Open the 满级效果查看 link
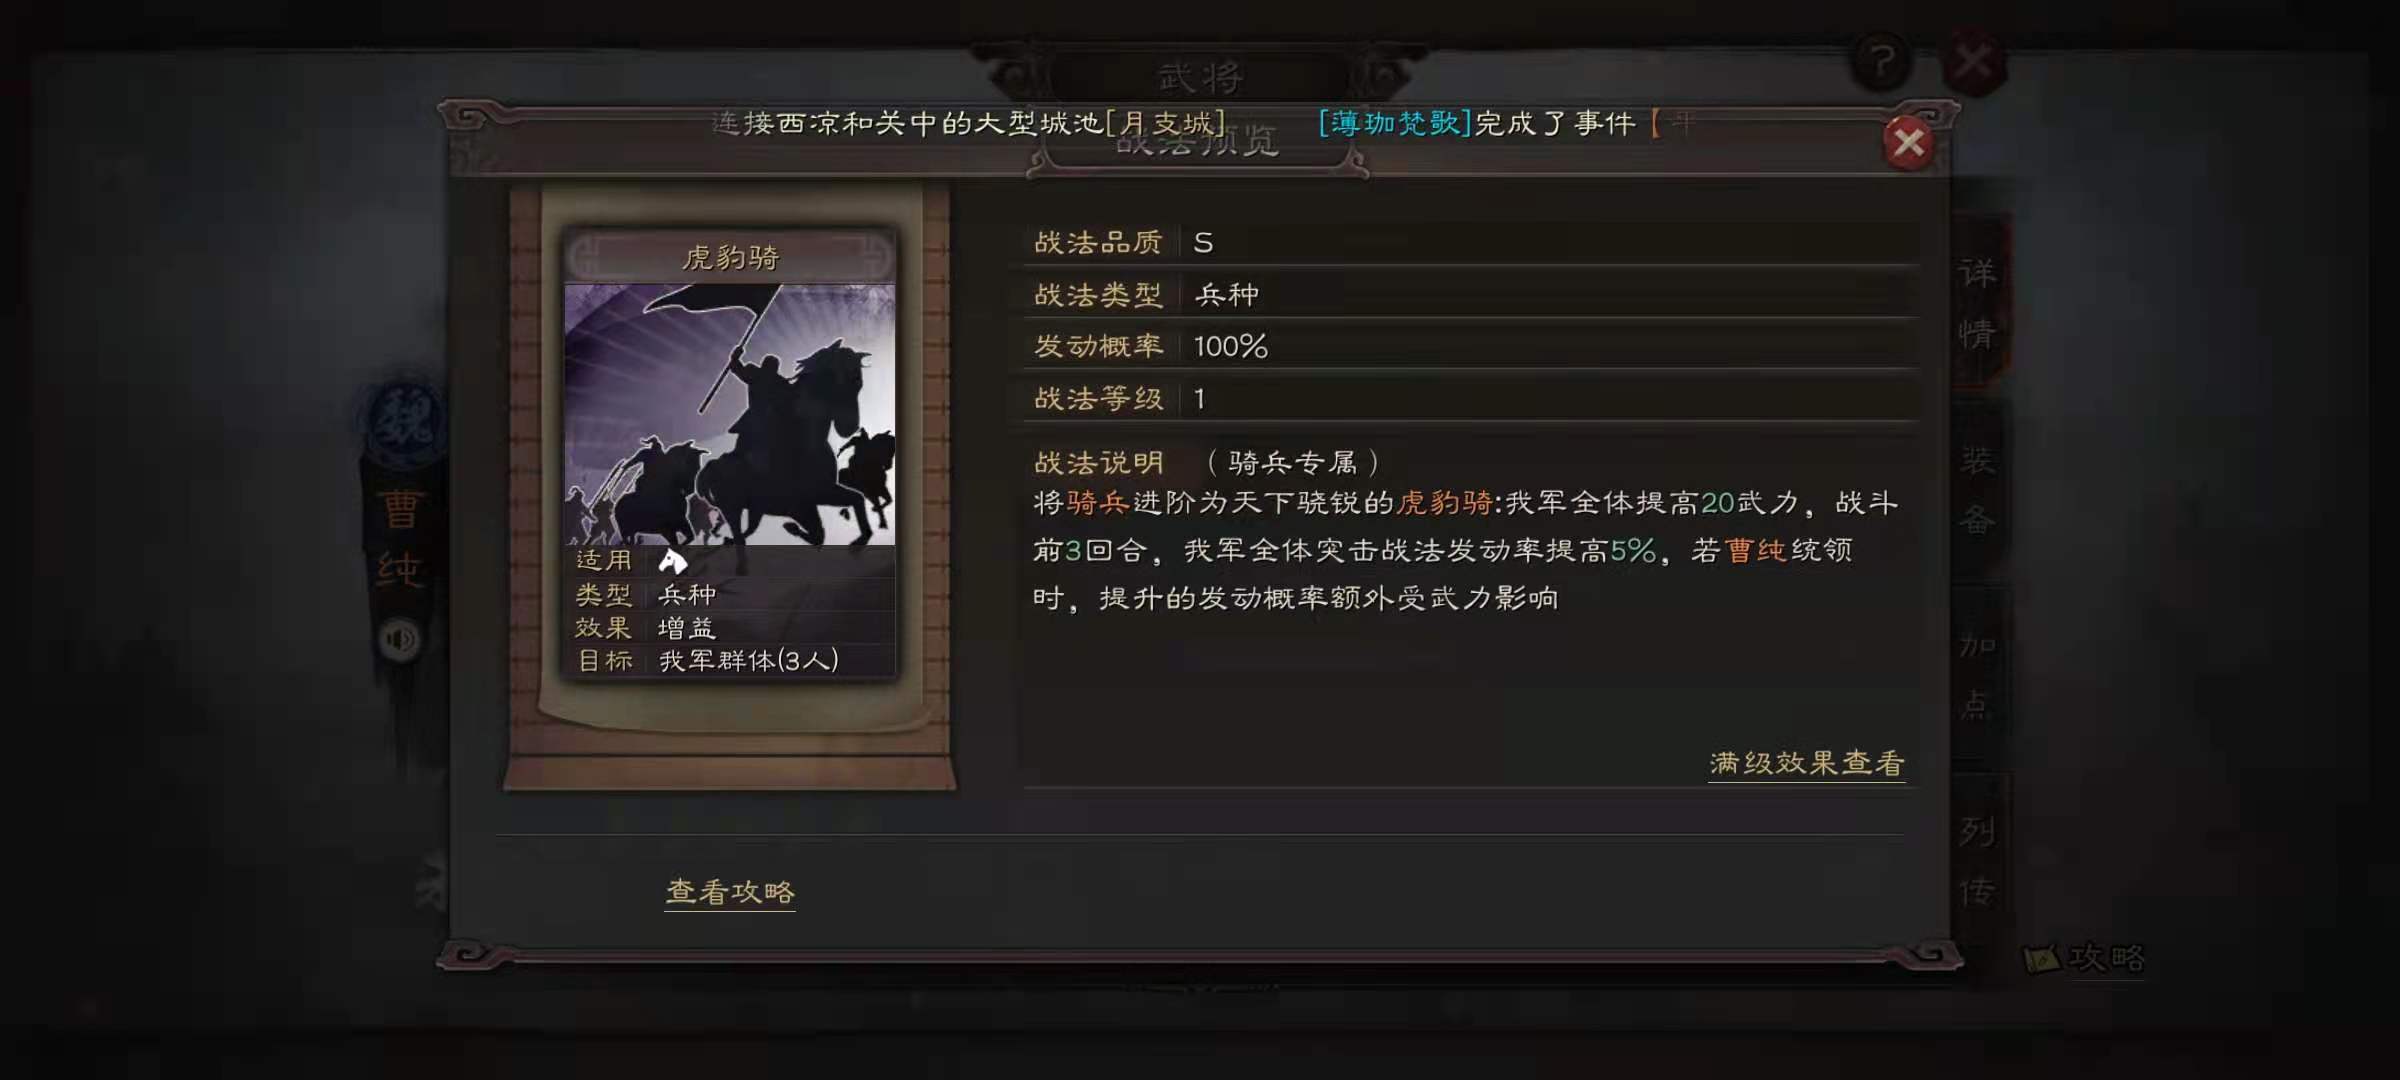2400x1080 pixels. pyautogui.click(x=1806, y=763)
